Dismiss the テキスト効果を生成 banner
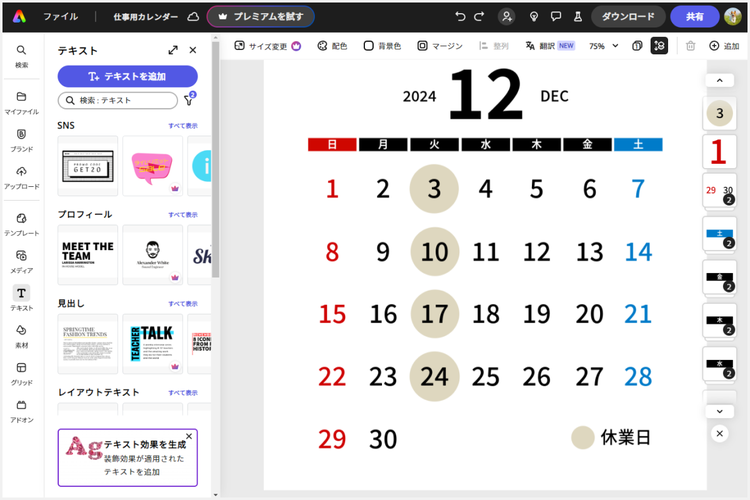750x500 pixels. coord(189,436)
